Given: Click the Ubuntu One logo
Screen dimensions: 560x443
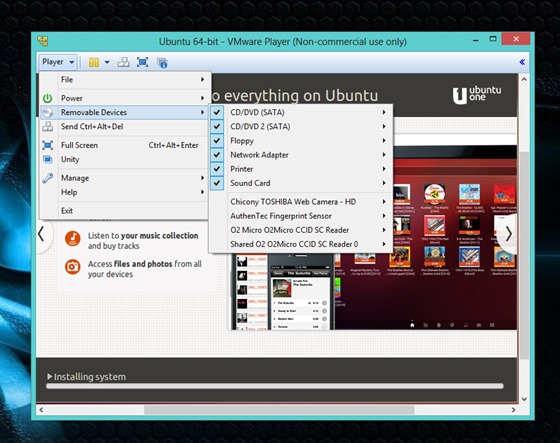Looking at the screenshot, I should pos(477,95).
